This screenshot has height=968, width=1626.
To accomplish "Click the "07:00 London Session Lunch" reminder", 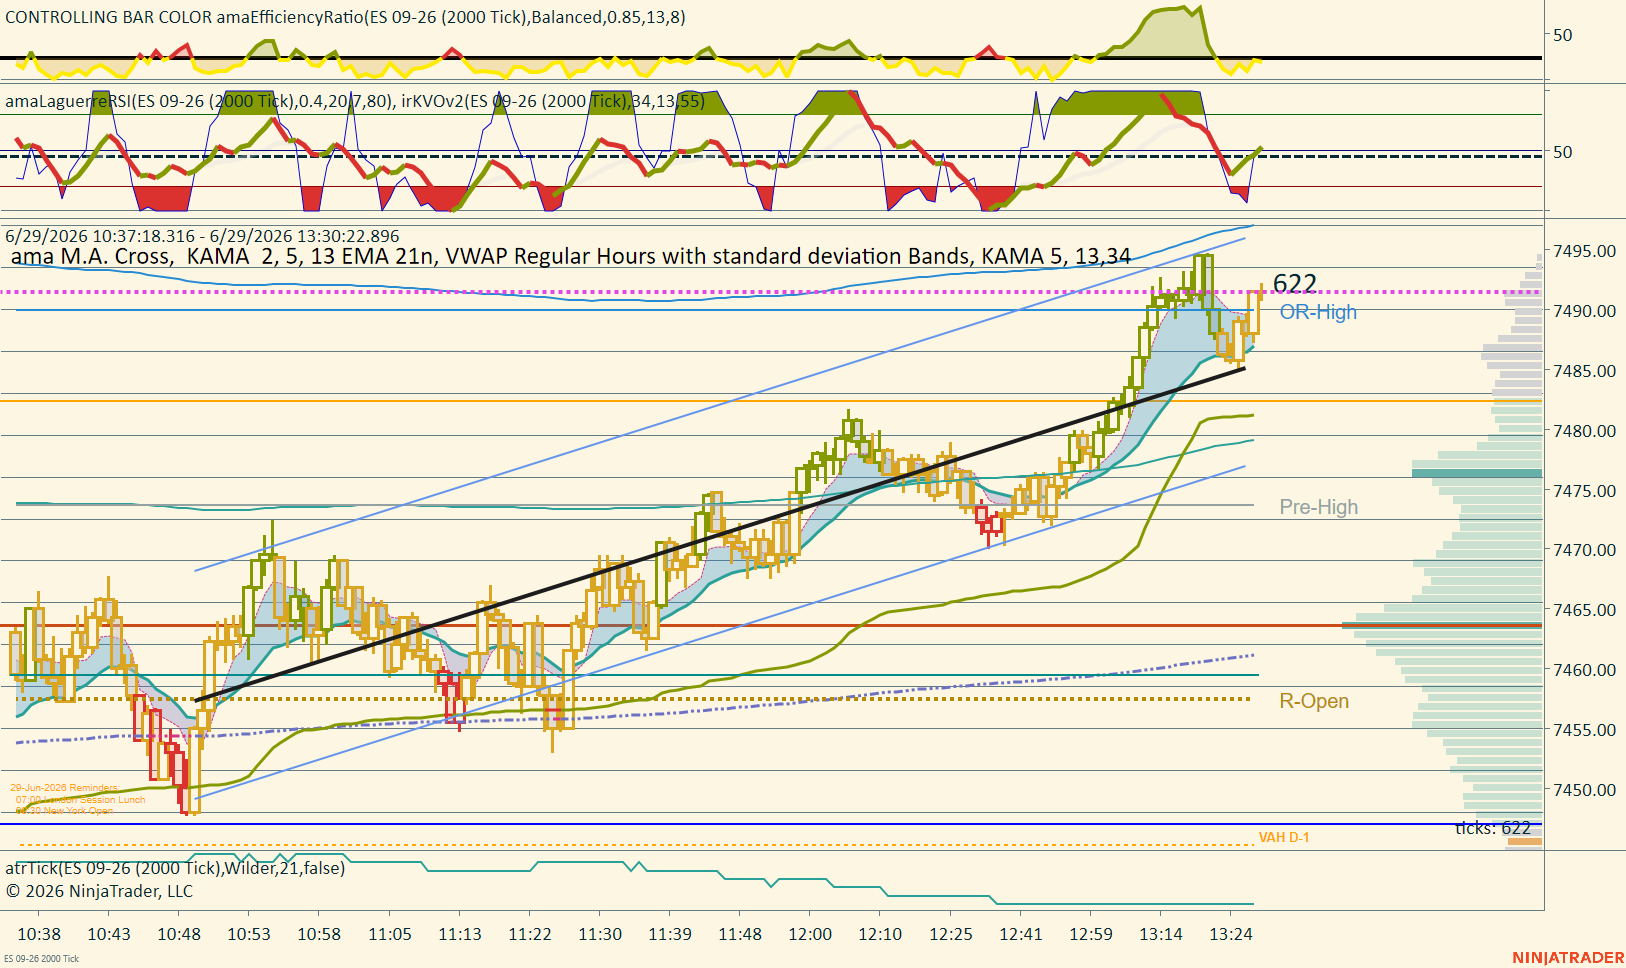I will click(80, 800).
